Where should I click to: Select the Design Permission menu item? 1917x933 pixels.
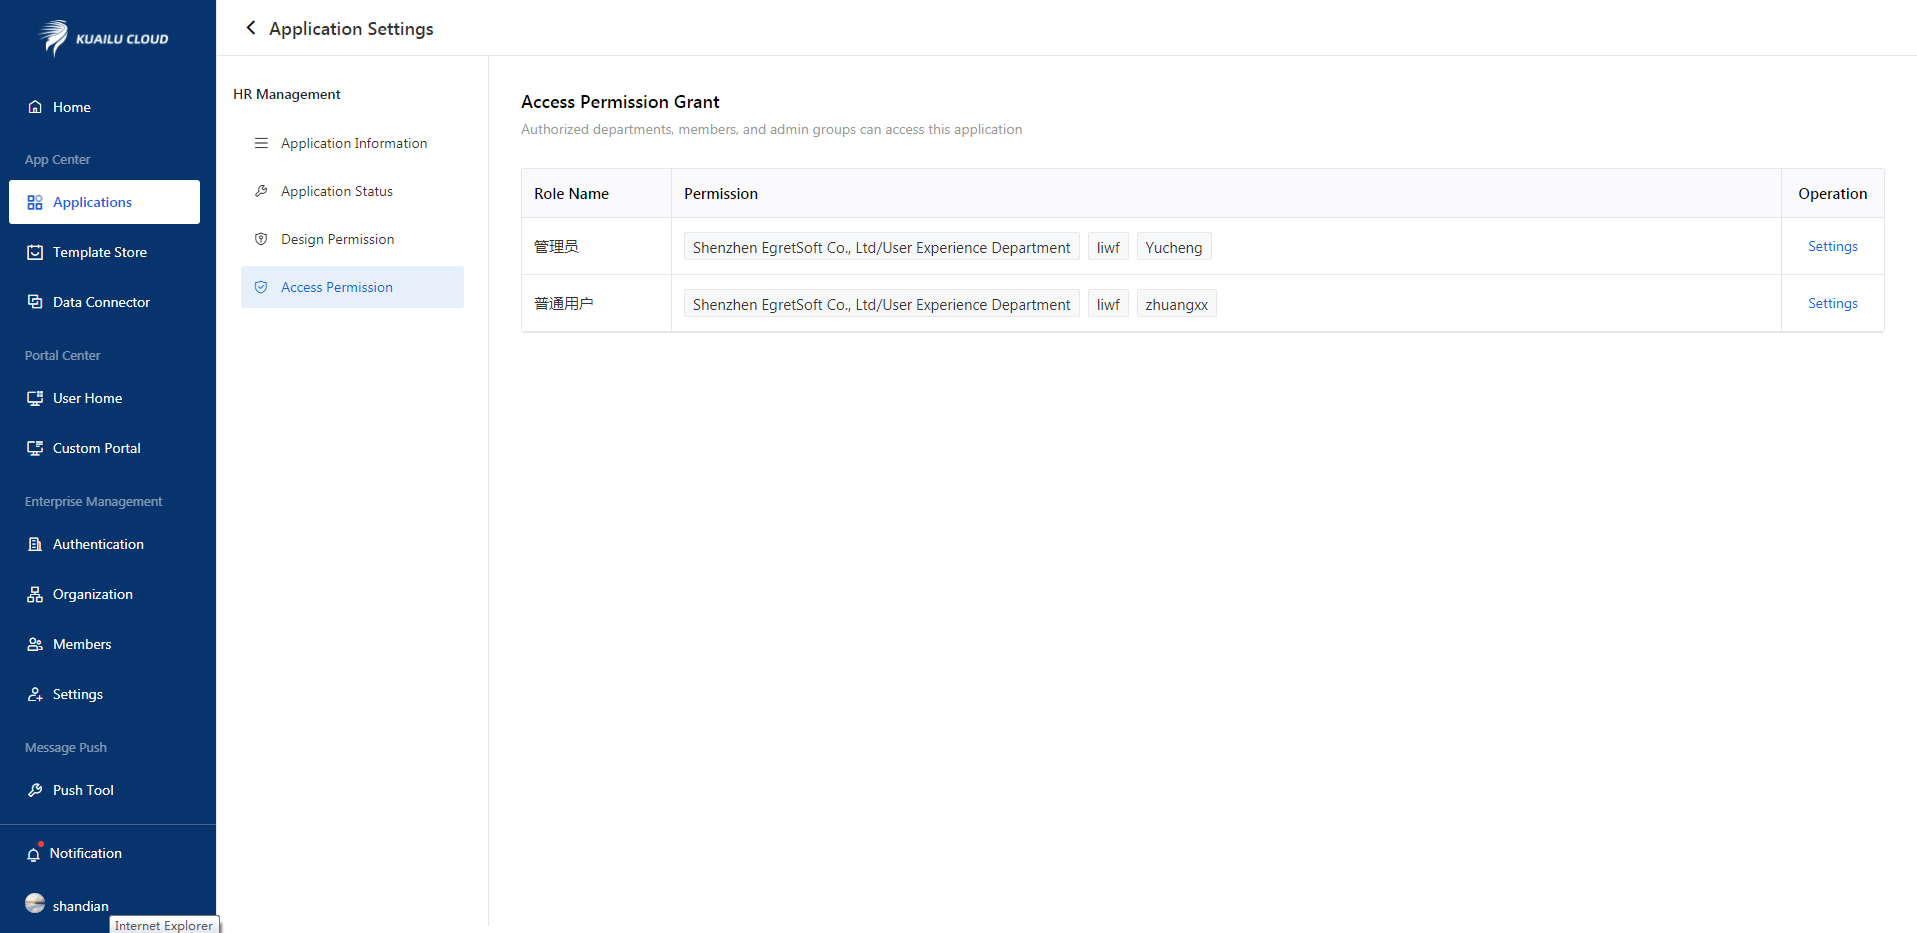coord(337,239)
